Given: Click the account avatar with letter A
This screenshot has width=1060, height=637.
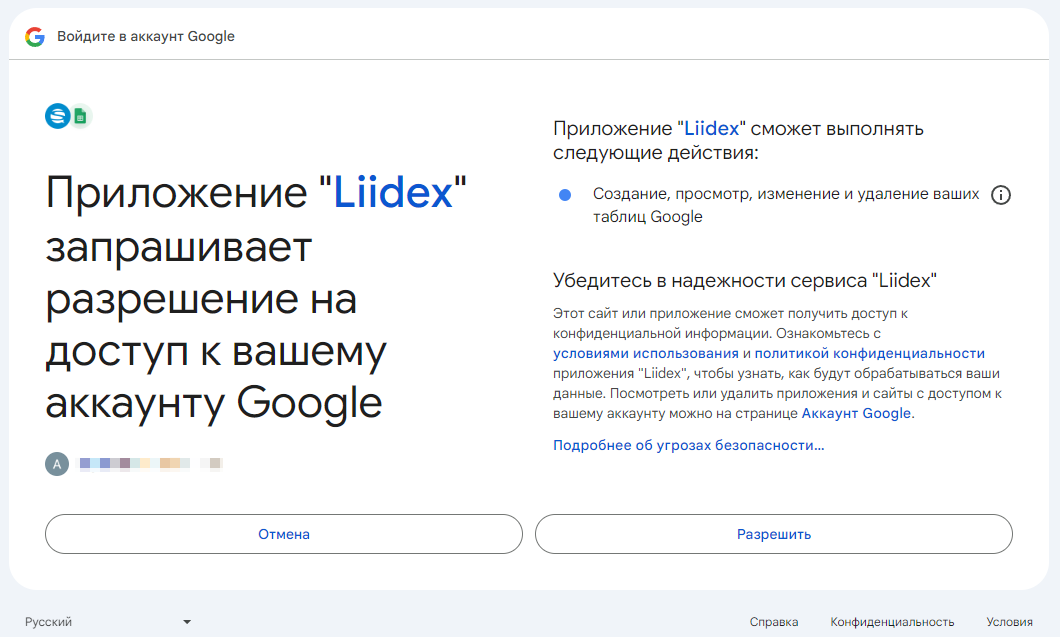Looking at the screenshot, I should click(57, 464).
